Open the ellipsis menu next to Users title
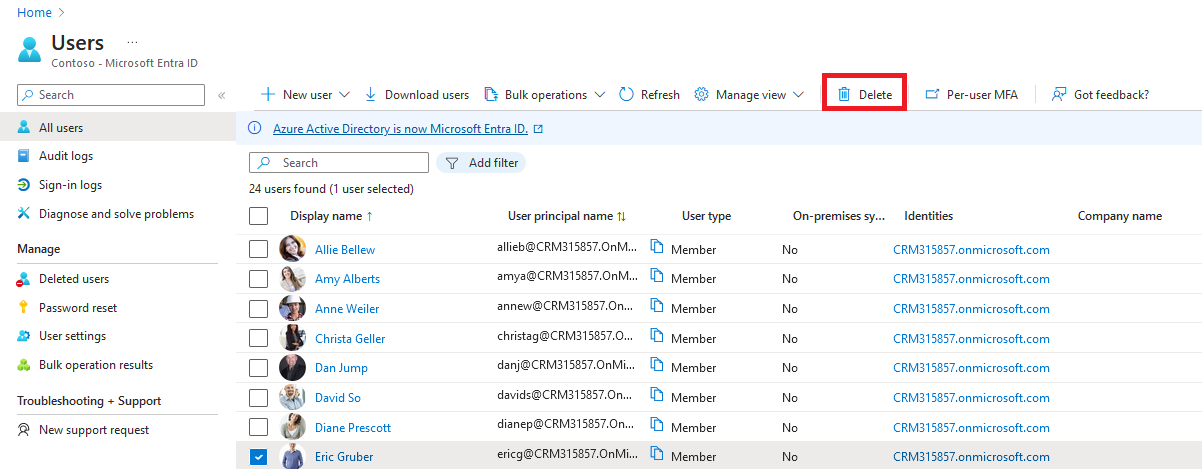Screen dimensions: 1202x469 coord(132,42)
